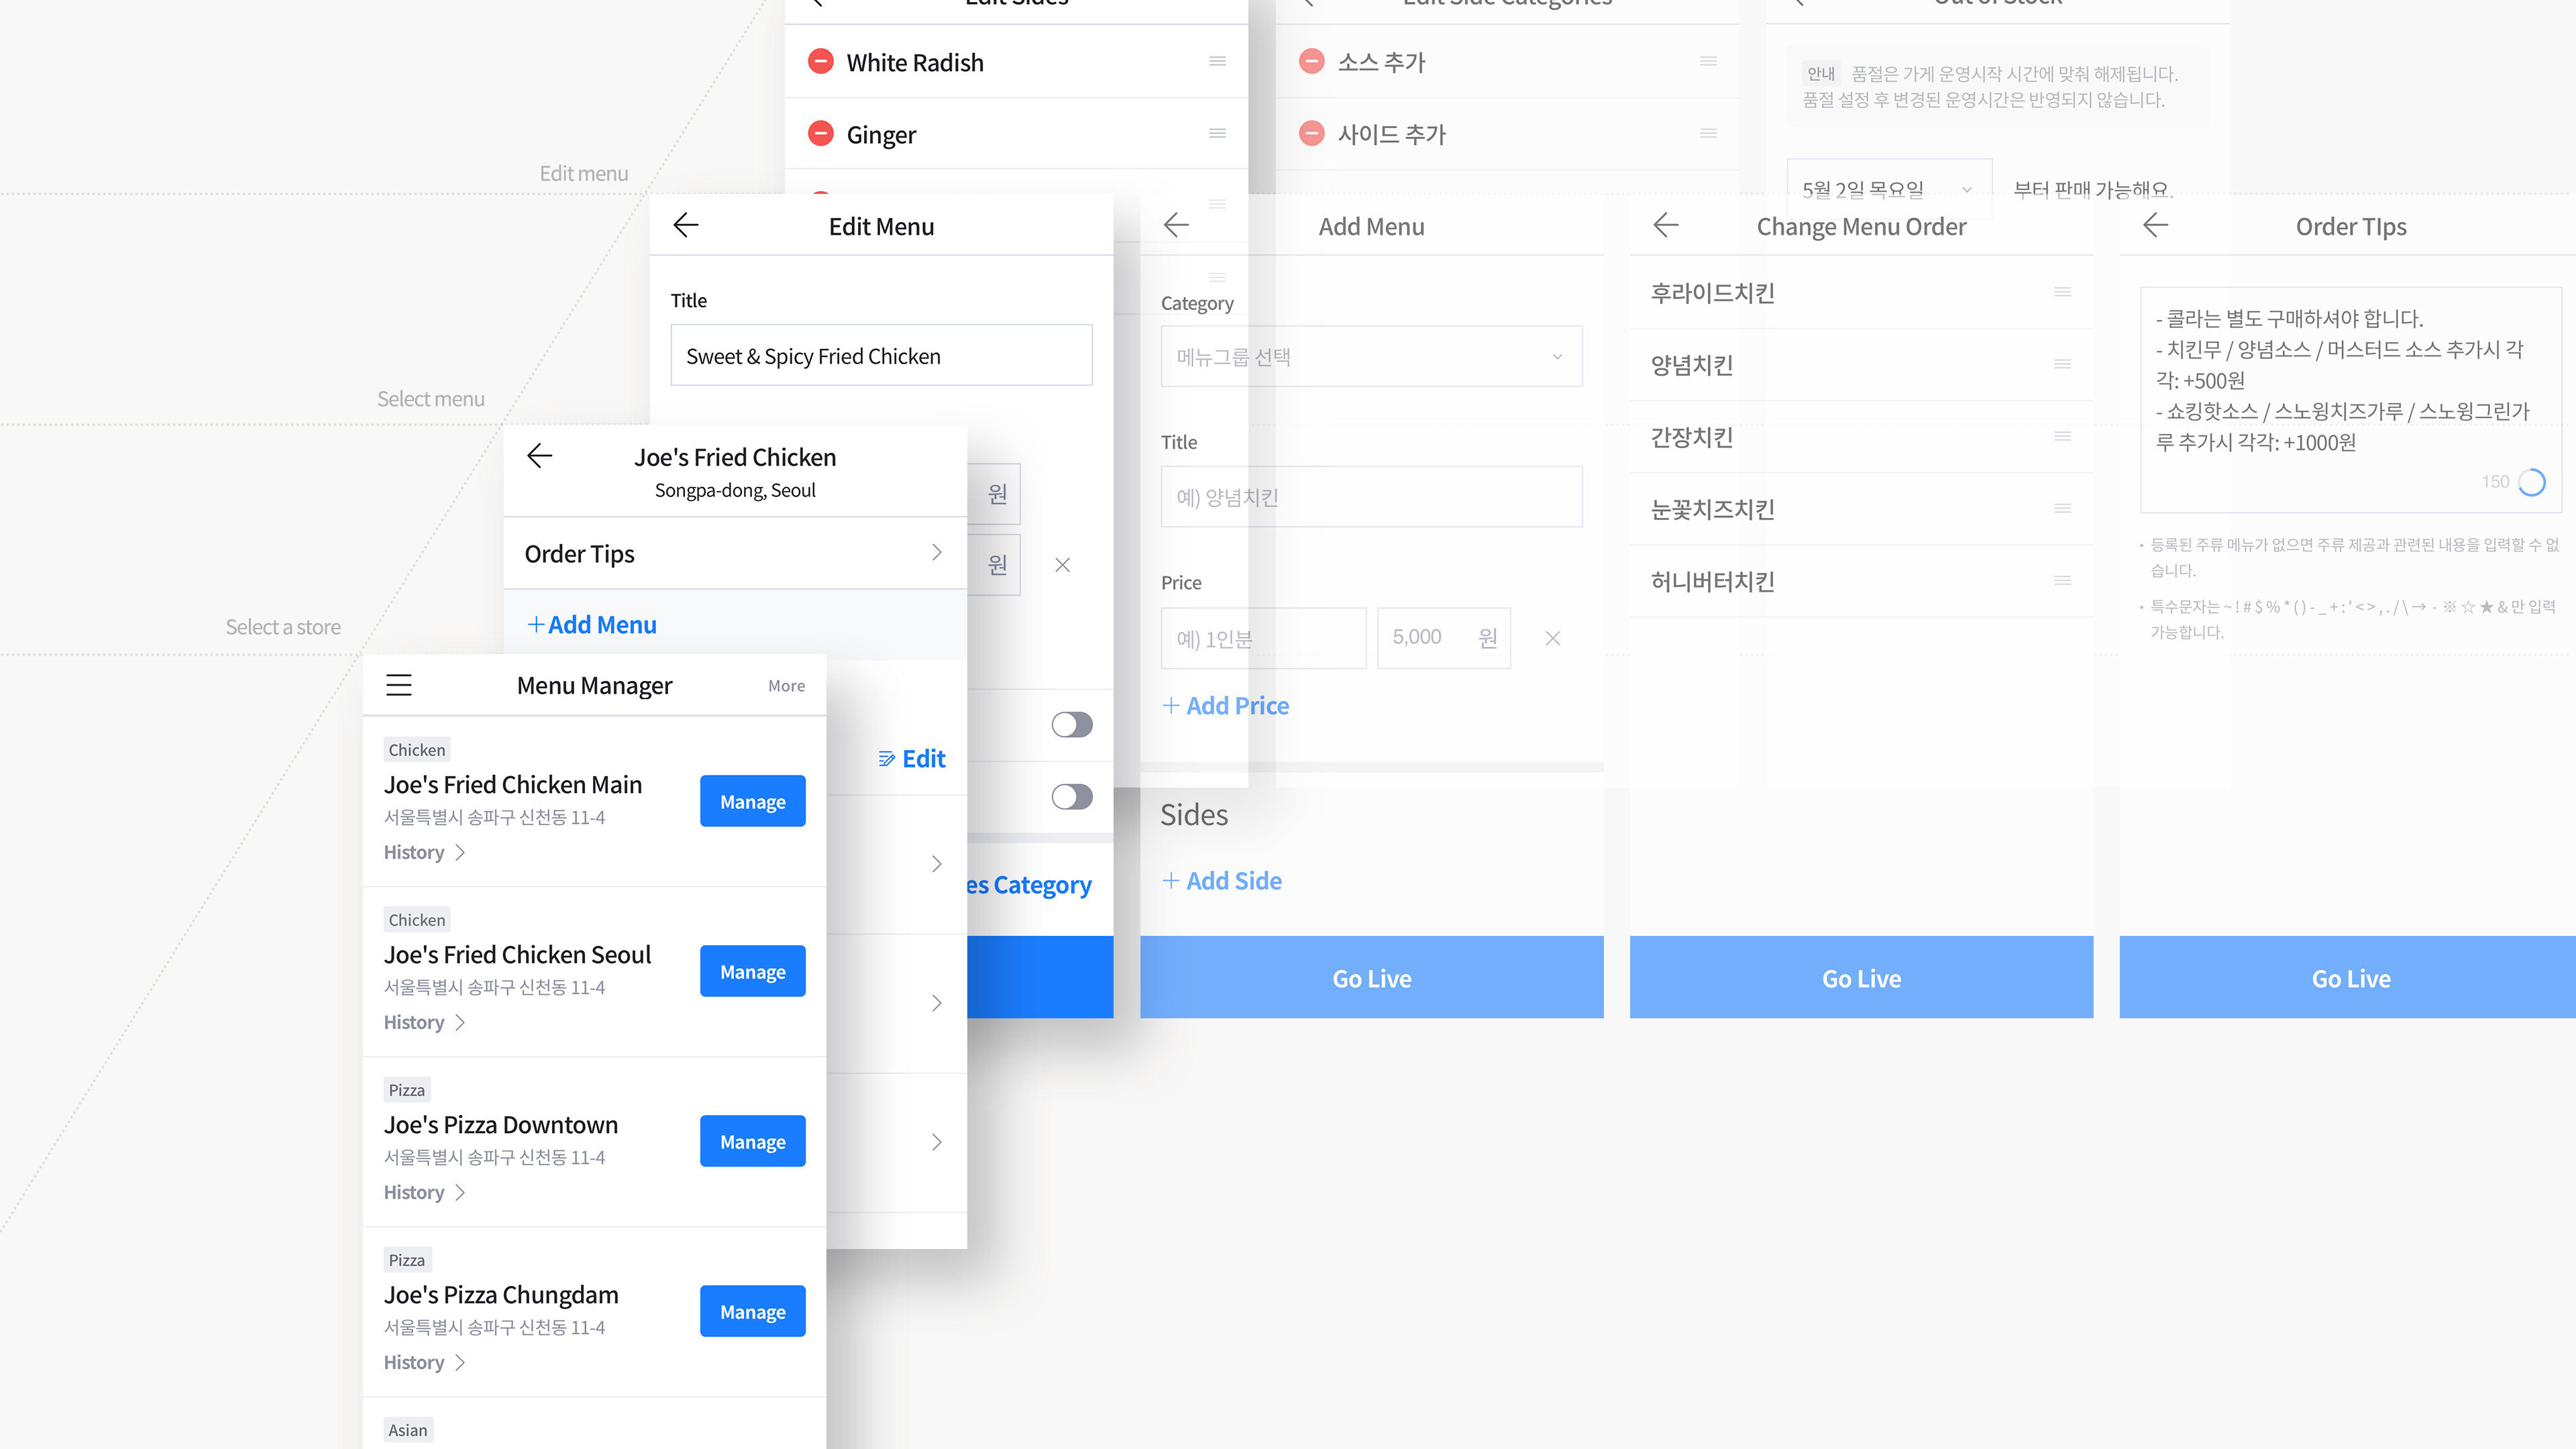Toggle the upper switch in Edit Menu
The image size is (2576, 1449).
pos(1072,724)
